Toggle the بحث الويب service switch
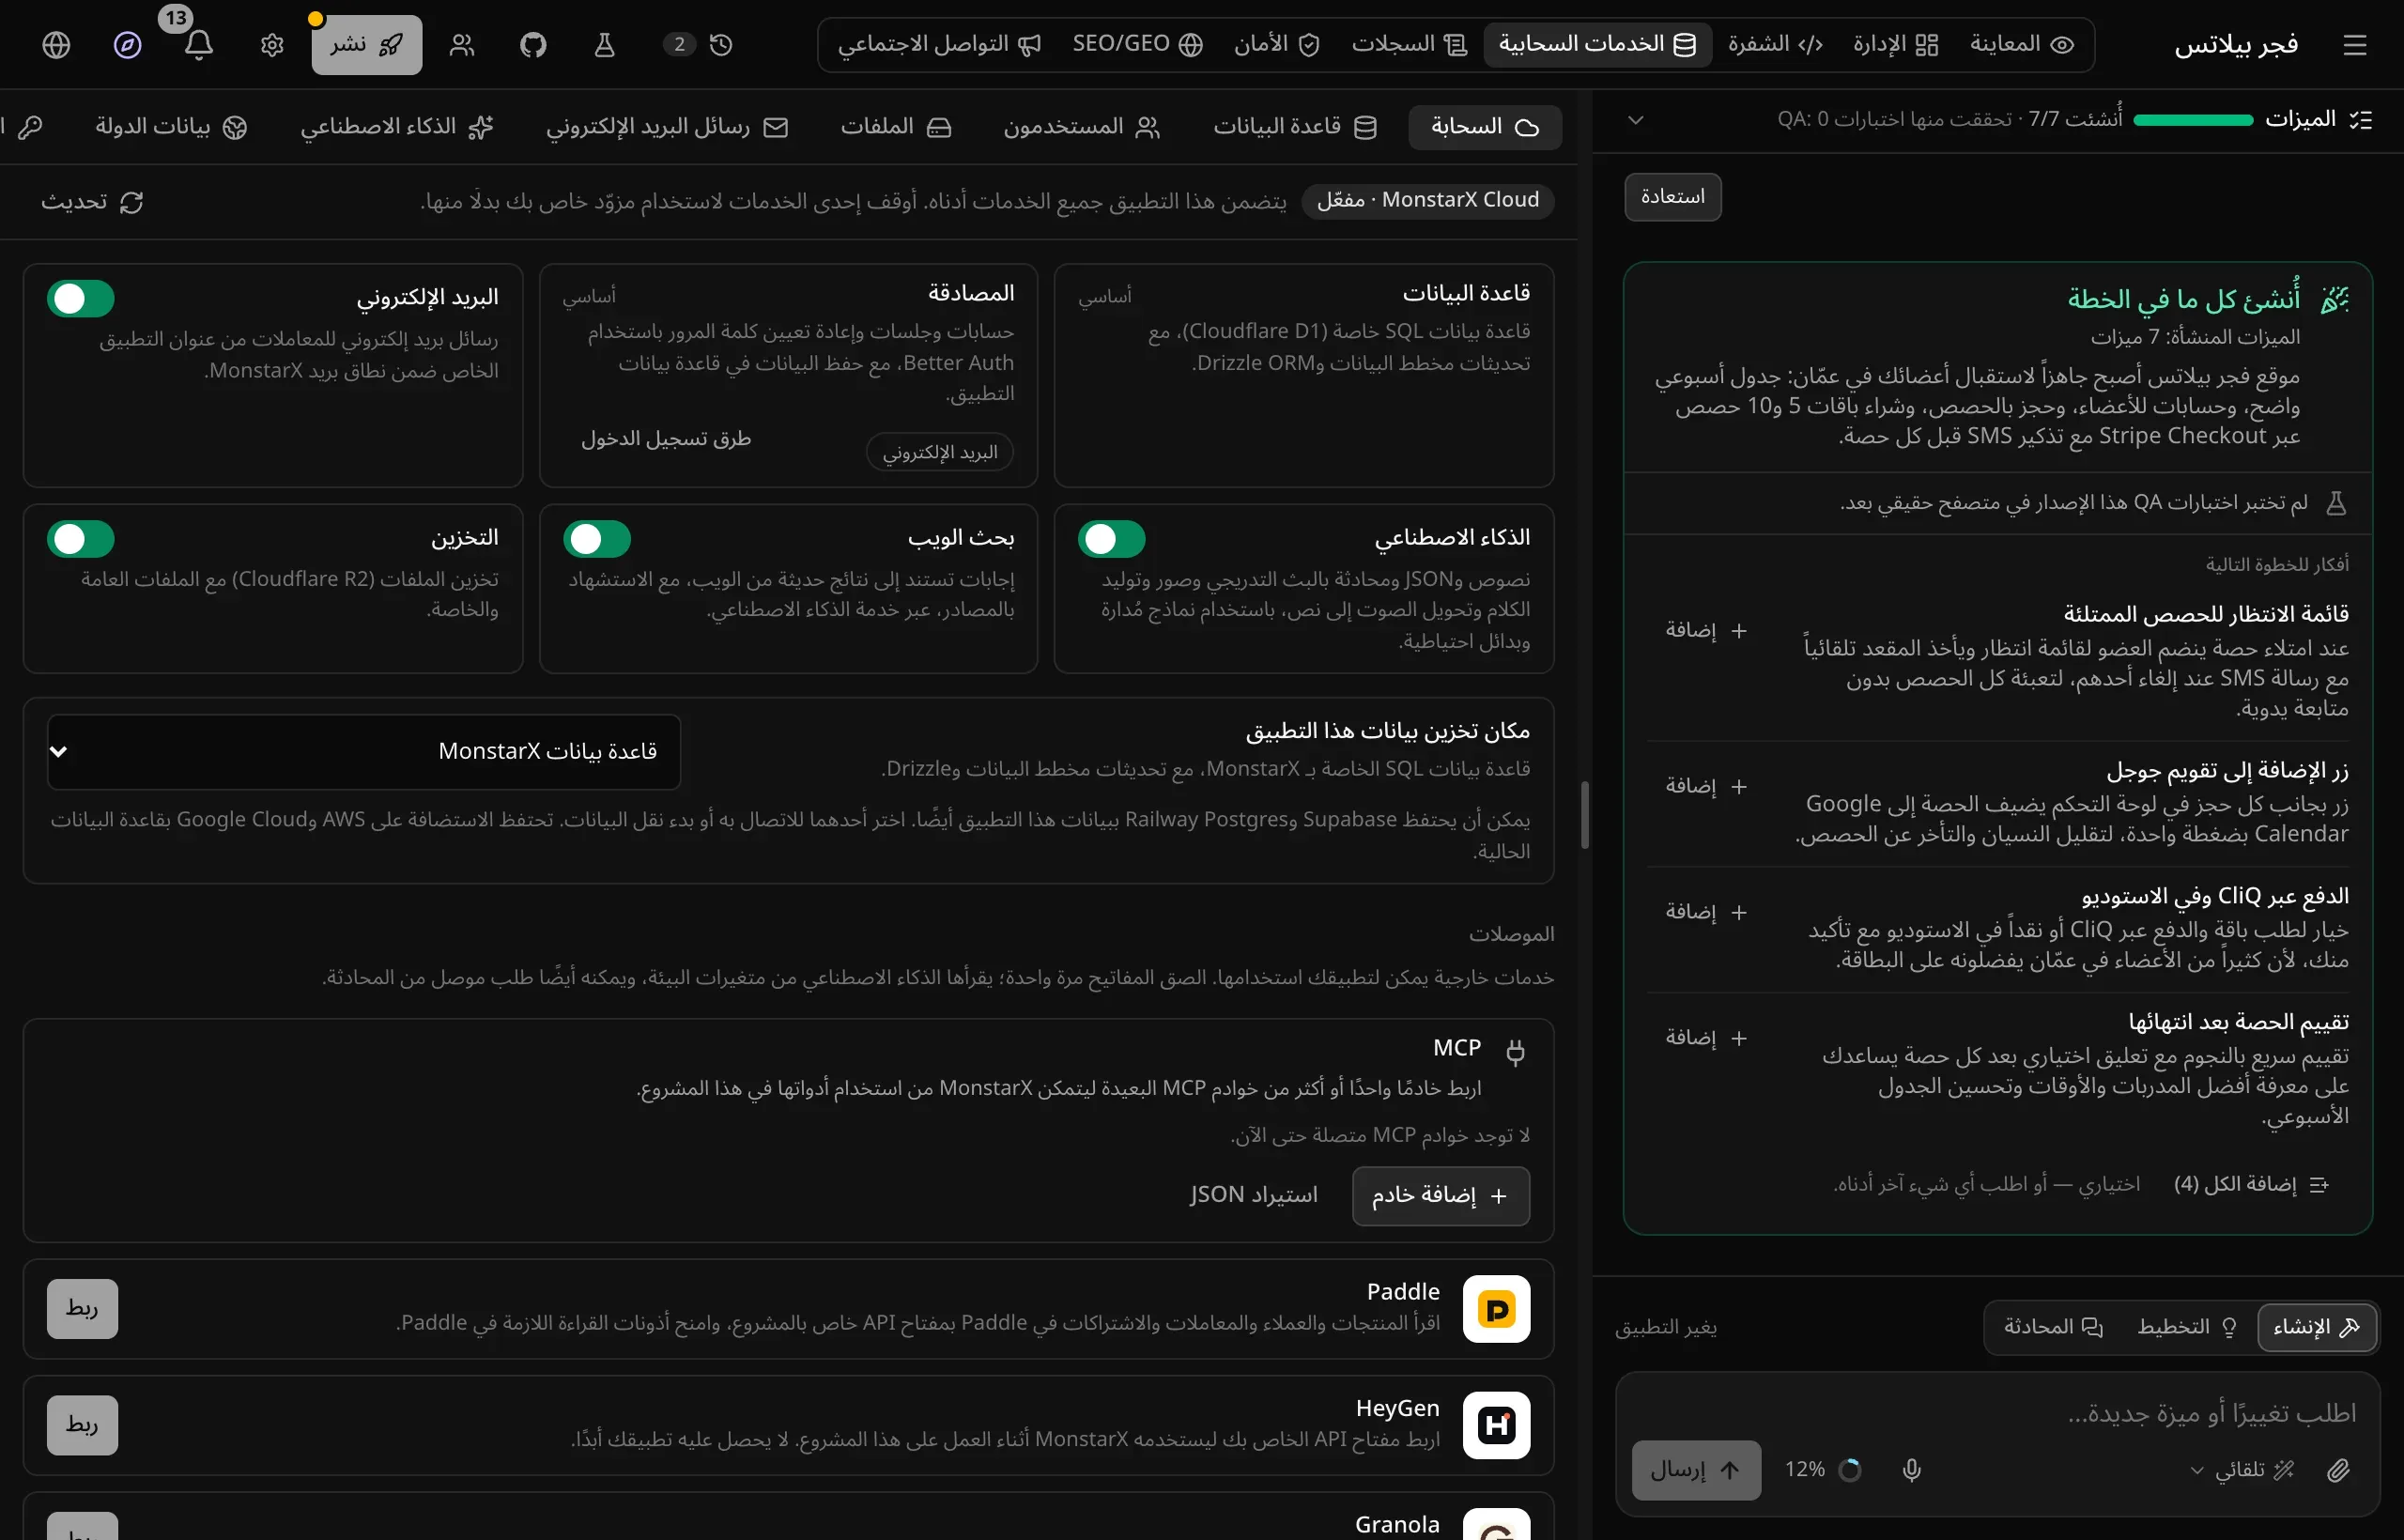Viewport: 2404px width, 1540px height. pos(597,539)
